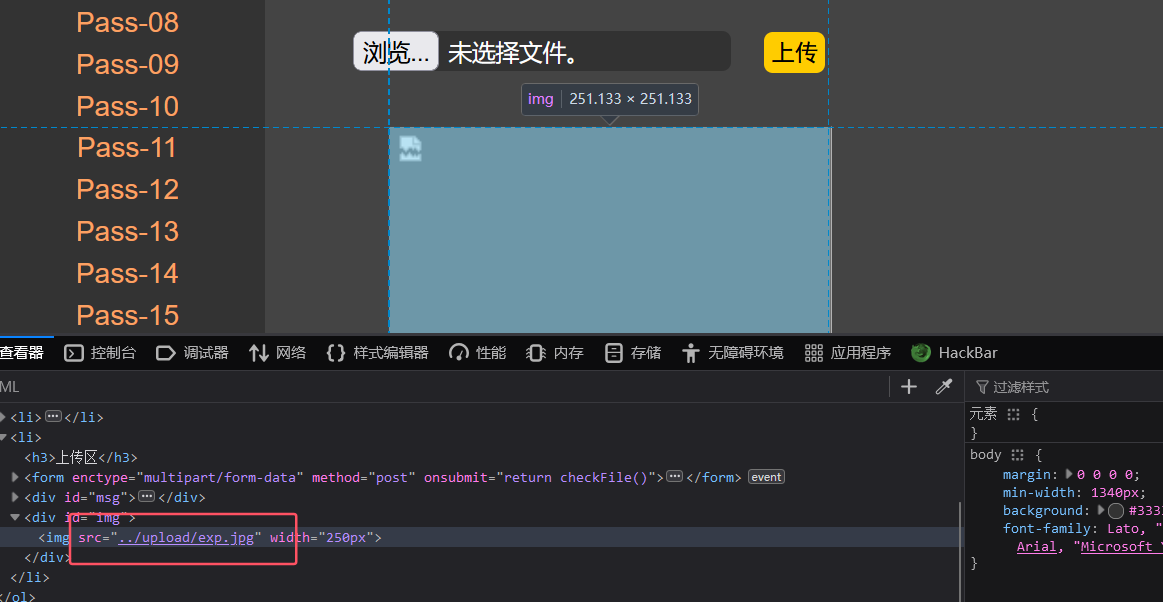Collapse the div id img node
1163x602 pixels.
16,517
